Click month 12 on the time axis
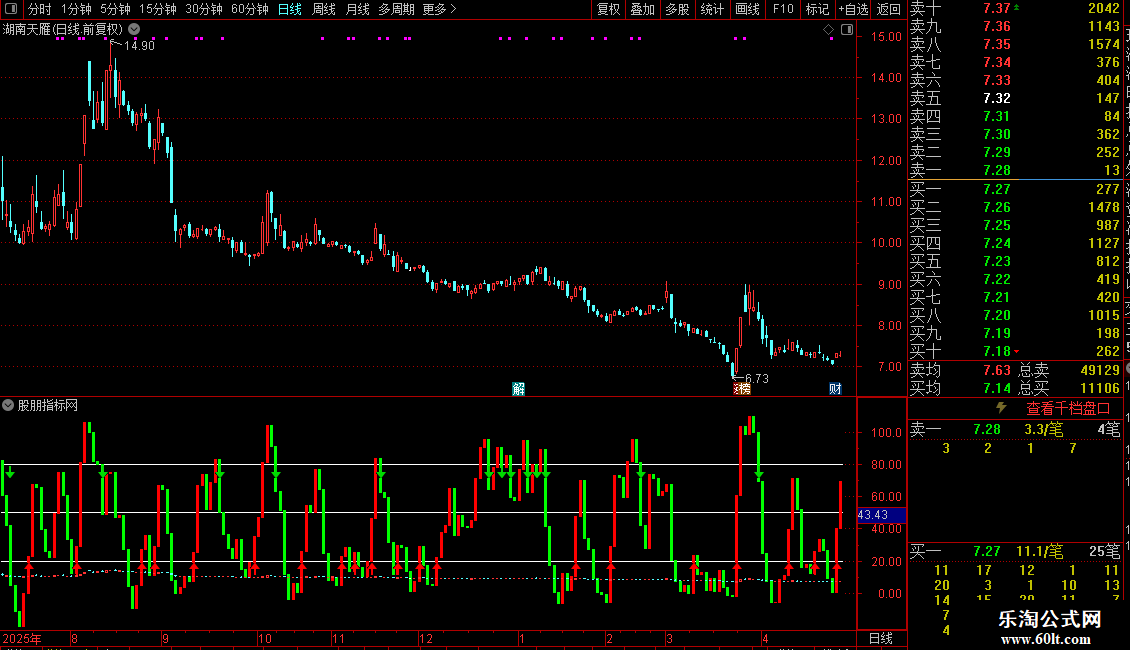Viewport: 1130px width, 650px height. [x=426, y=638]
